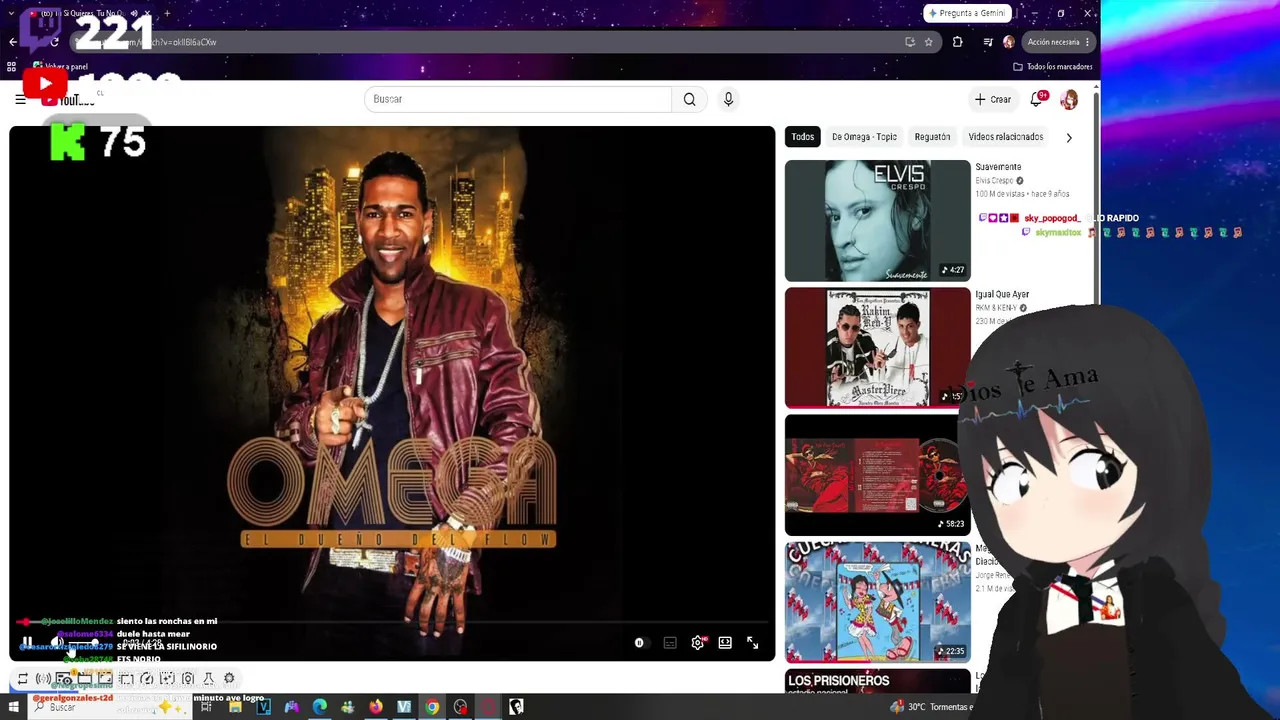Open Firefox from the taskbar
1280x720 pixels.
coord(375,707)
